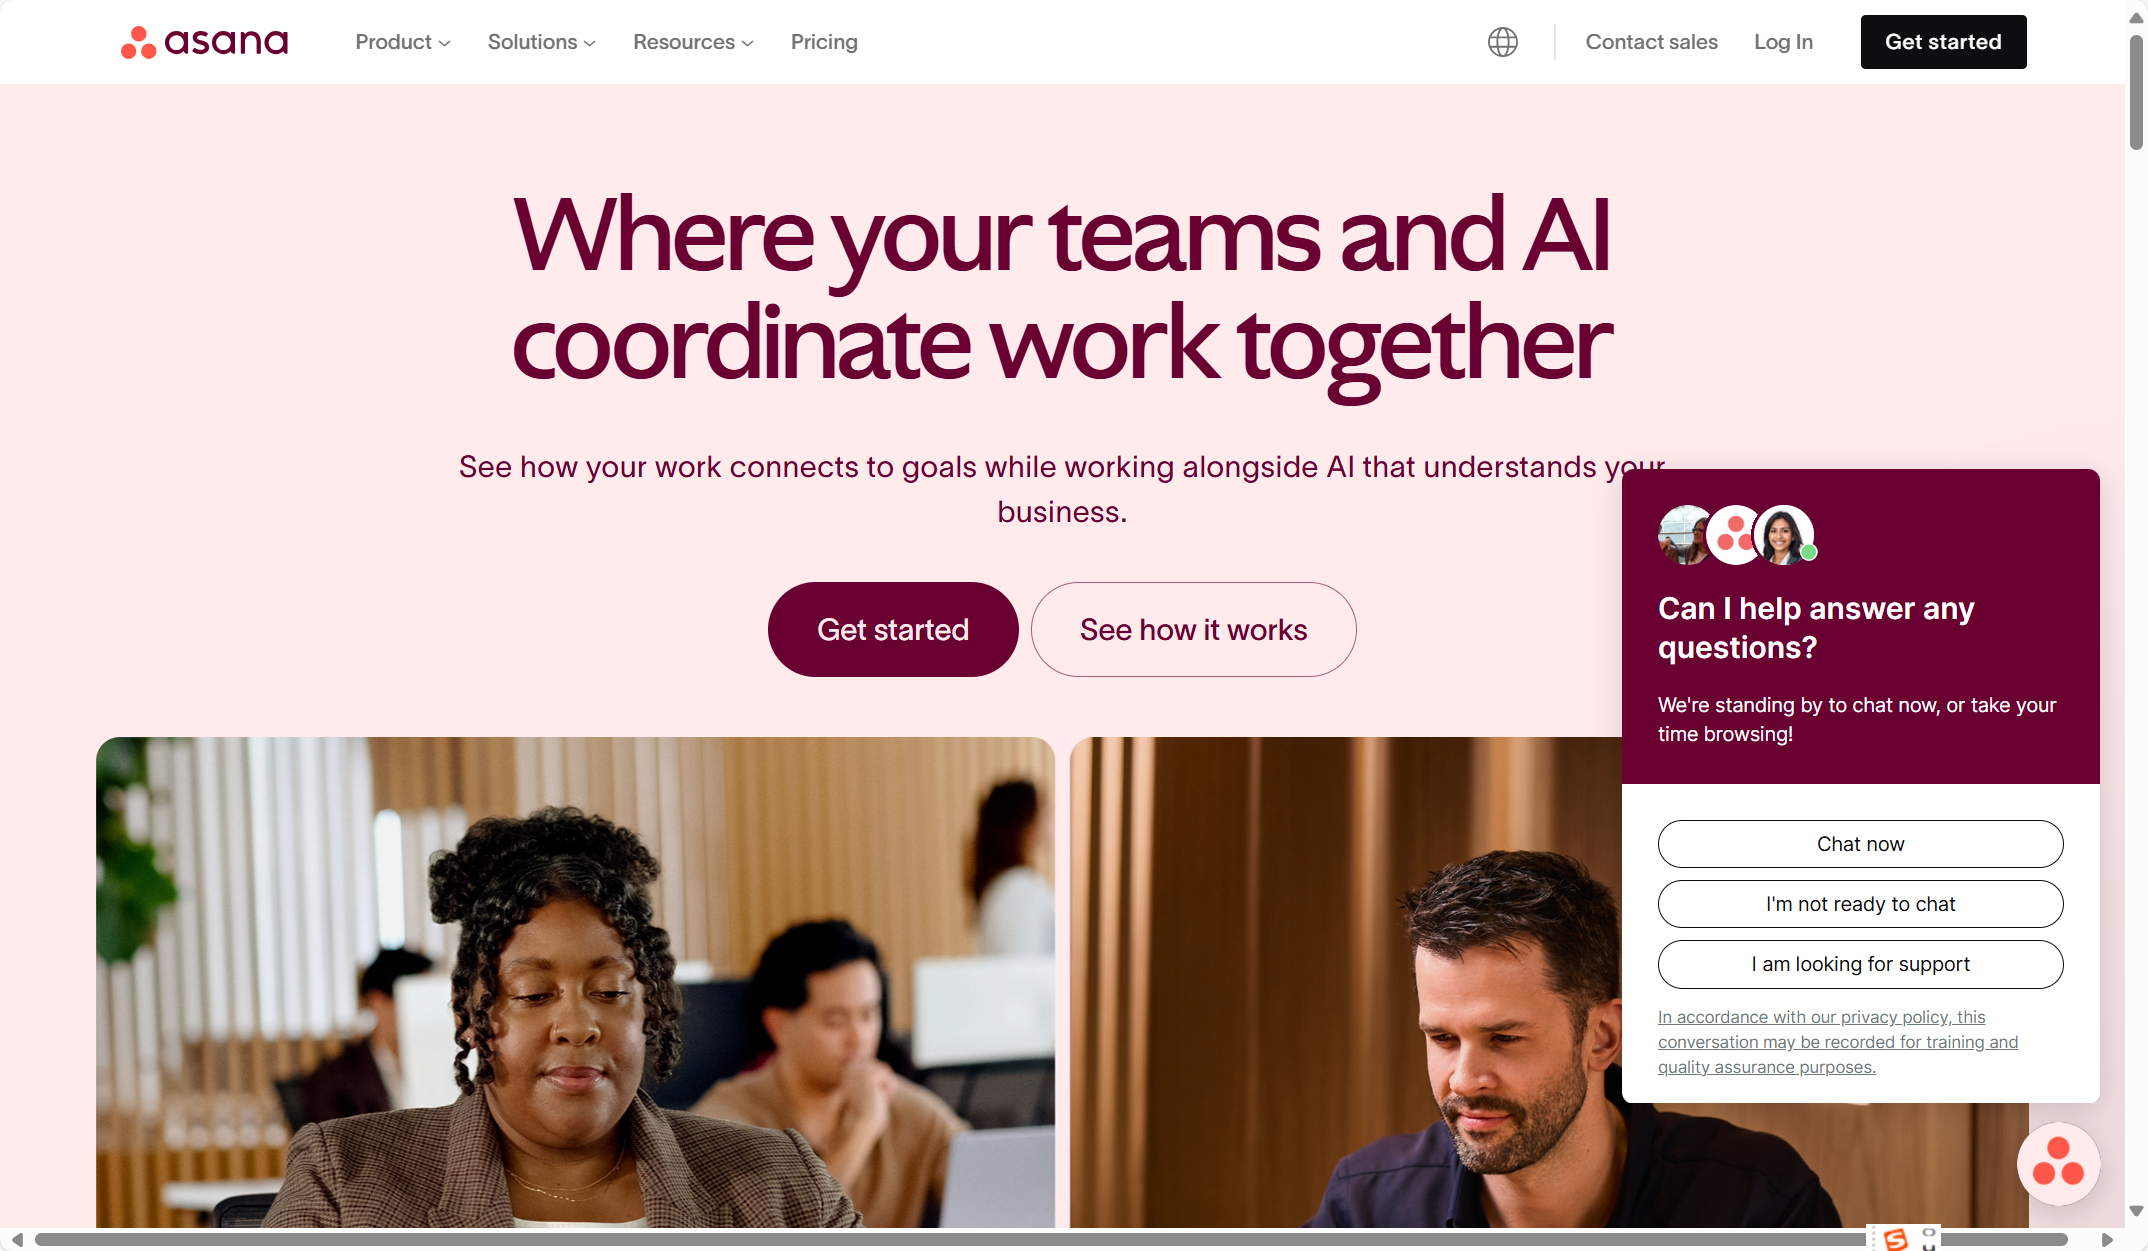The width and height of the screenshot is (2148, 1251).
Task: Click the horizontal scroll right arrow
Action: point(2107,1240)
